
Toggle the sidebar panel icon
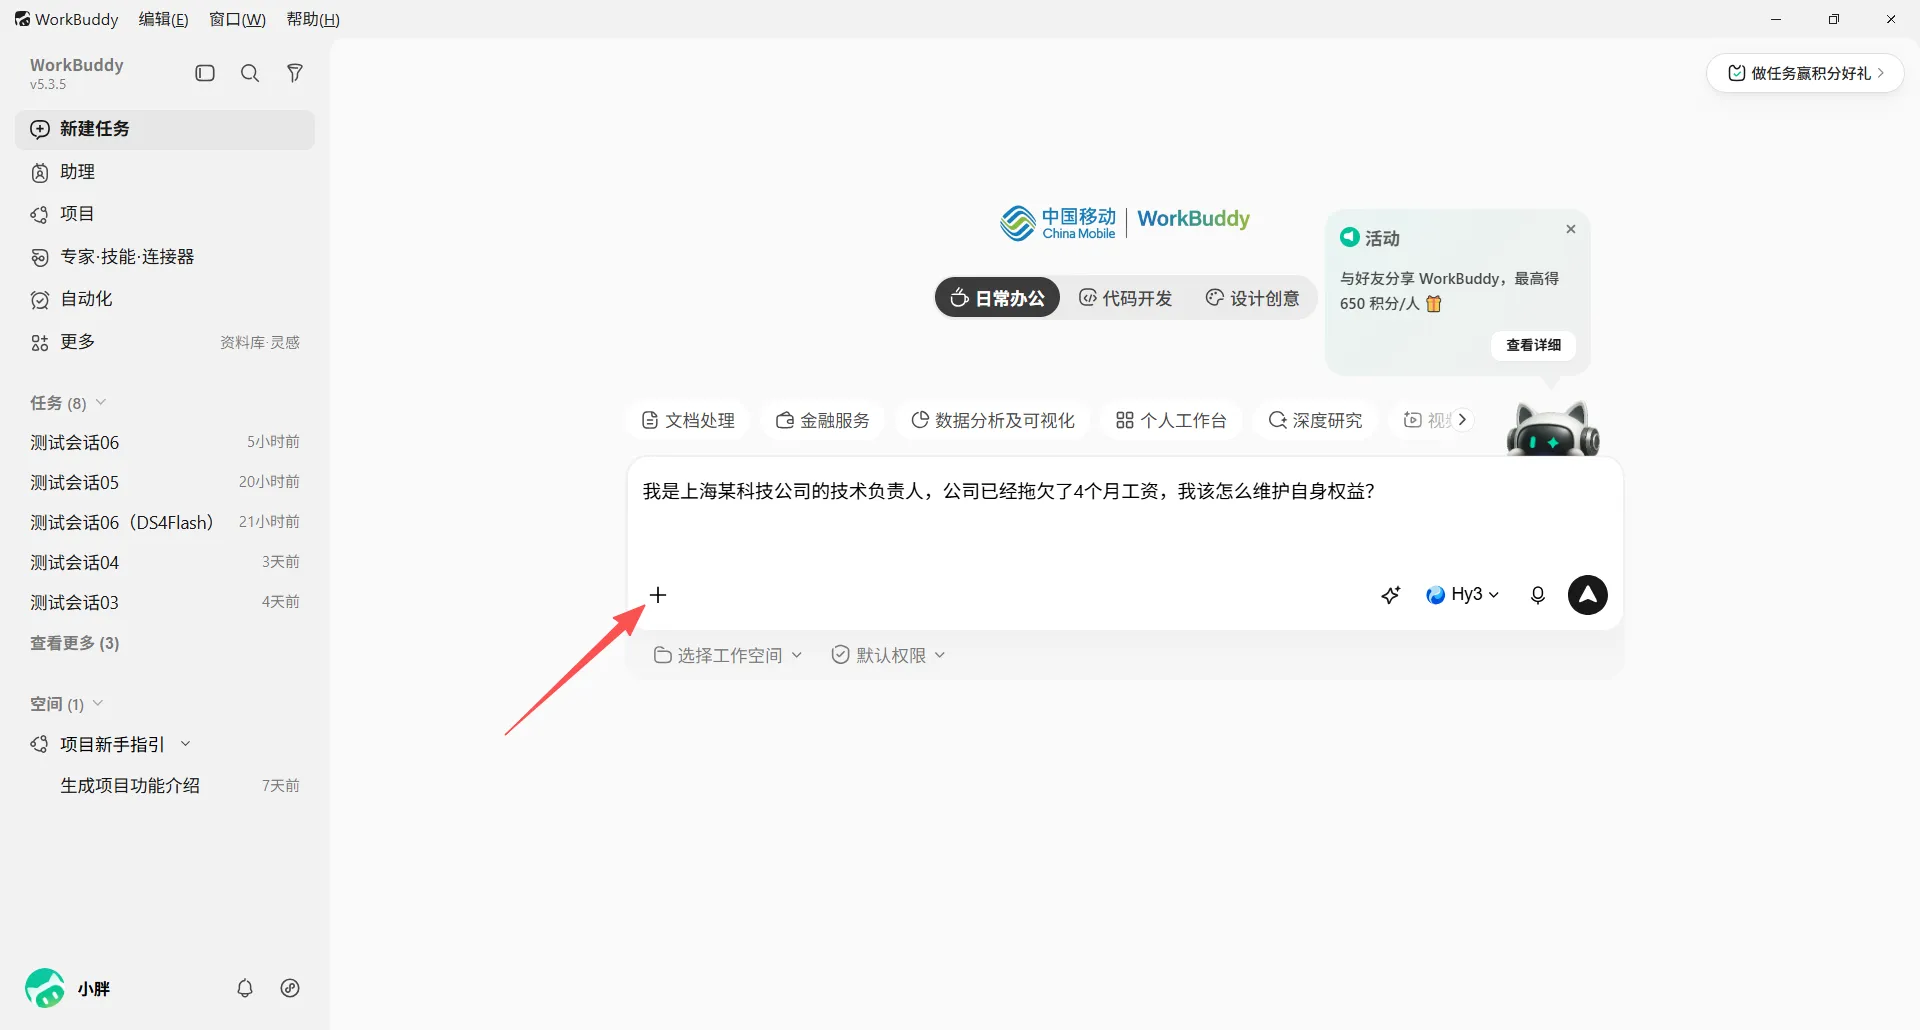(x=205, y=73)
